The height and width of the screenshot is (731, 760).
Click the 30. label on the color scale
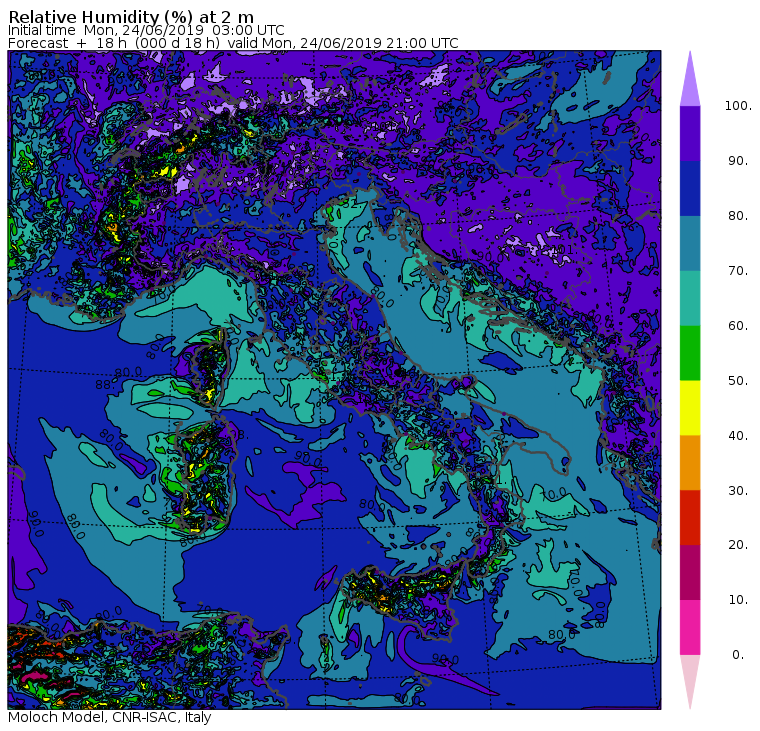point(738,491)
